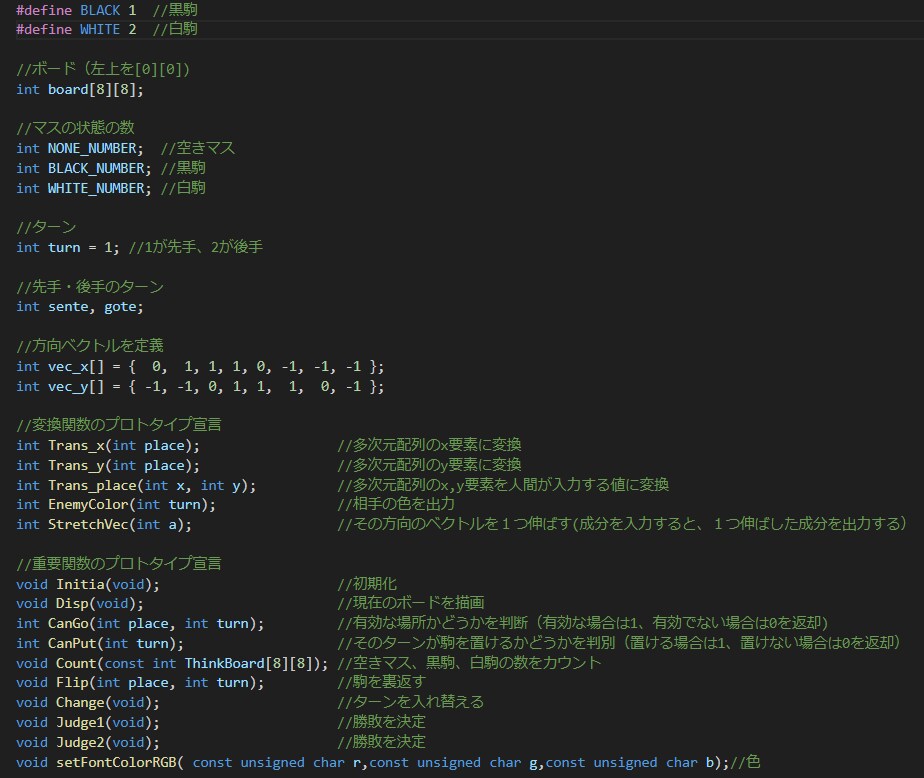Click the vec_x array declaration
The image size is (924, 778).
coord(70,366)
